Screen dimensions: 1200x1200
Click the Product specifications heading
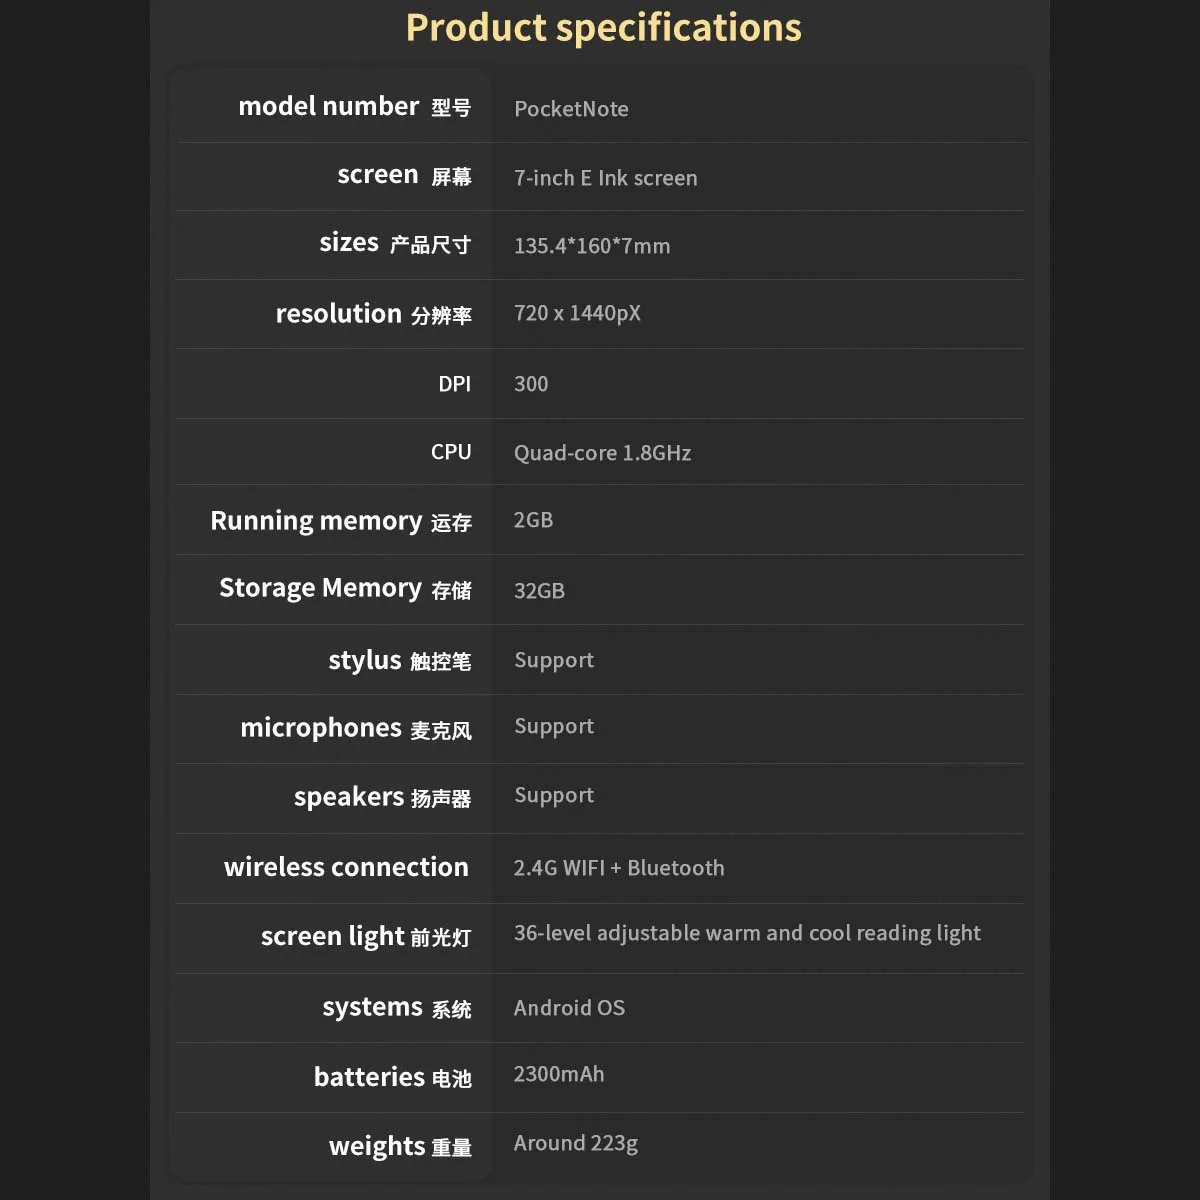(603, 28)
